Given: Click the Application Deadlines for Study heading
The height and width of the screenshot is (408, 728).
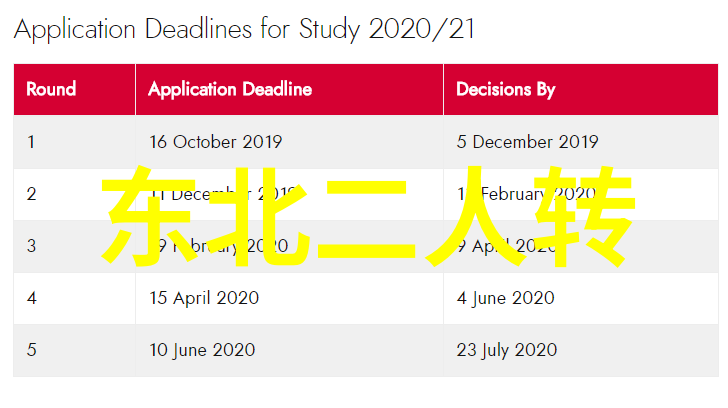Looking at the screenshot, I should coord(244,29).
